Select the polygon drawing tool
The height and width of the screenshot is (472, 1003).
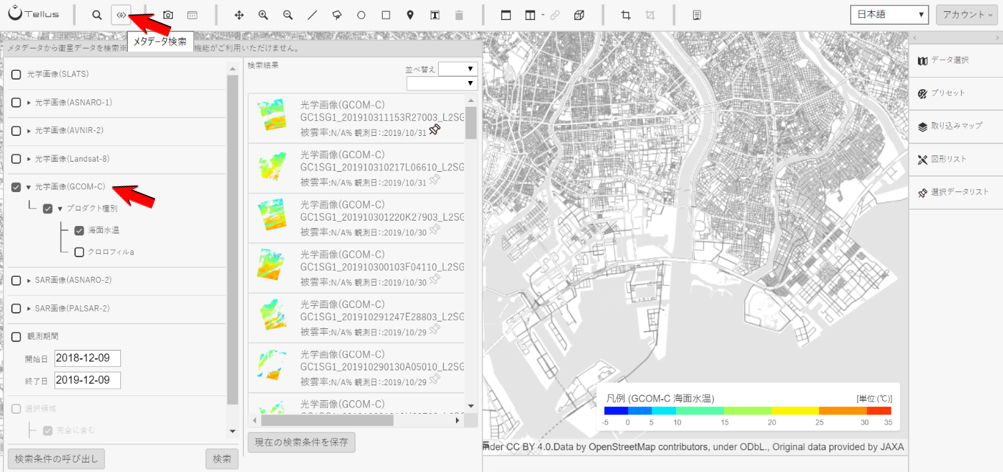click(x=336, y=15)
